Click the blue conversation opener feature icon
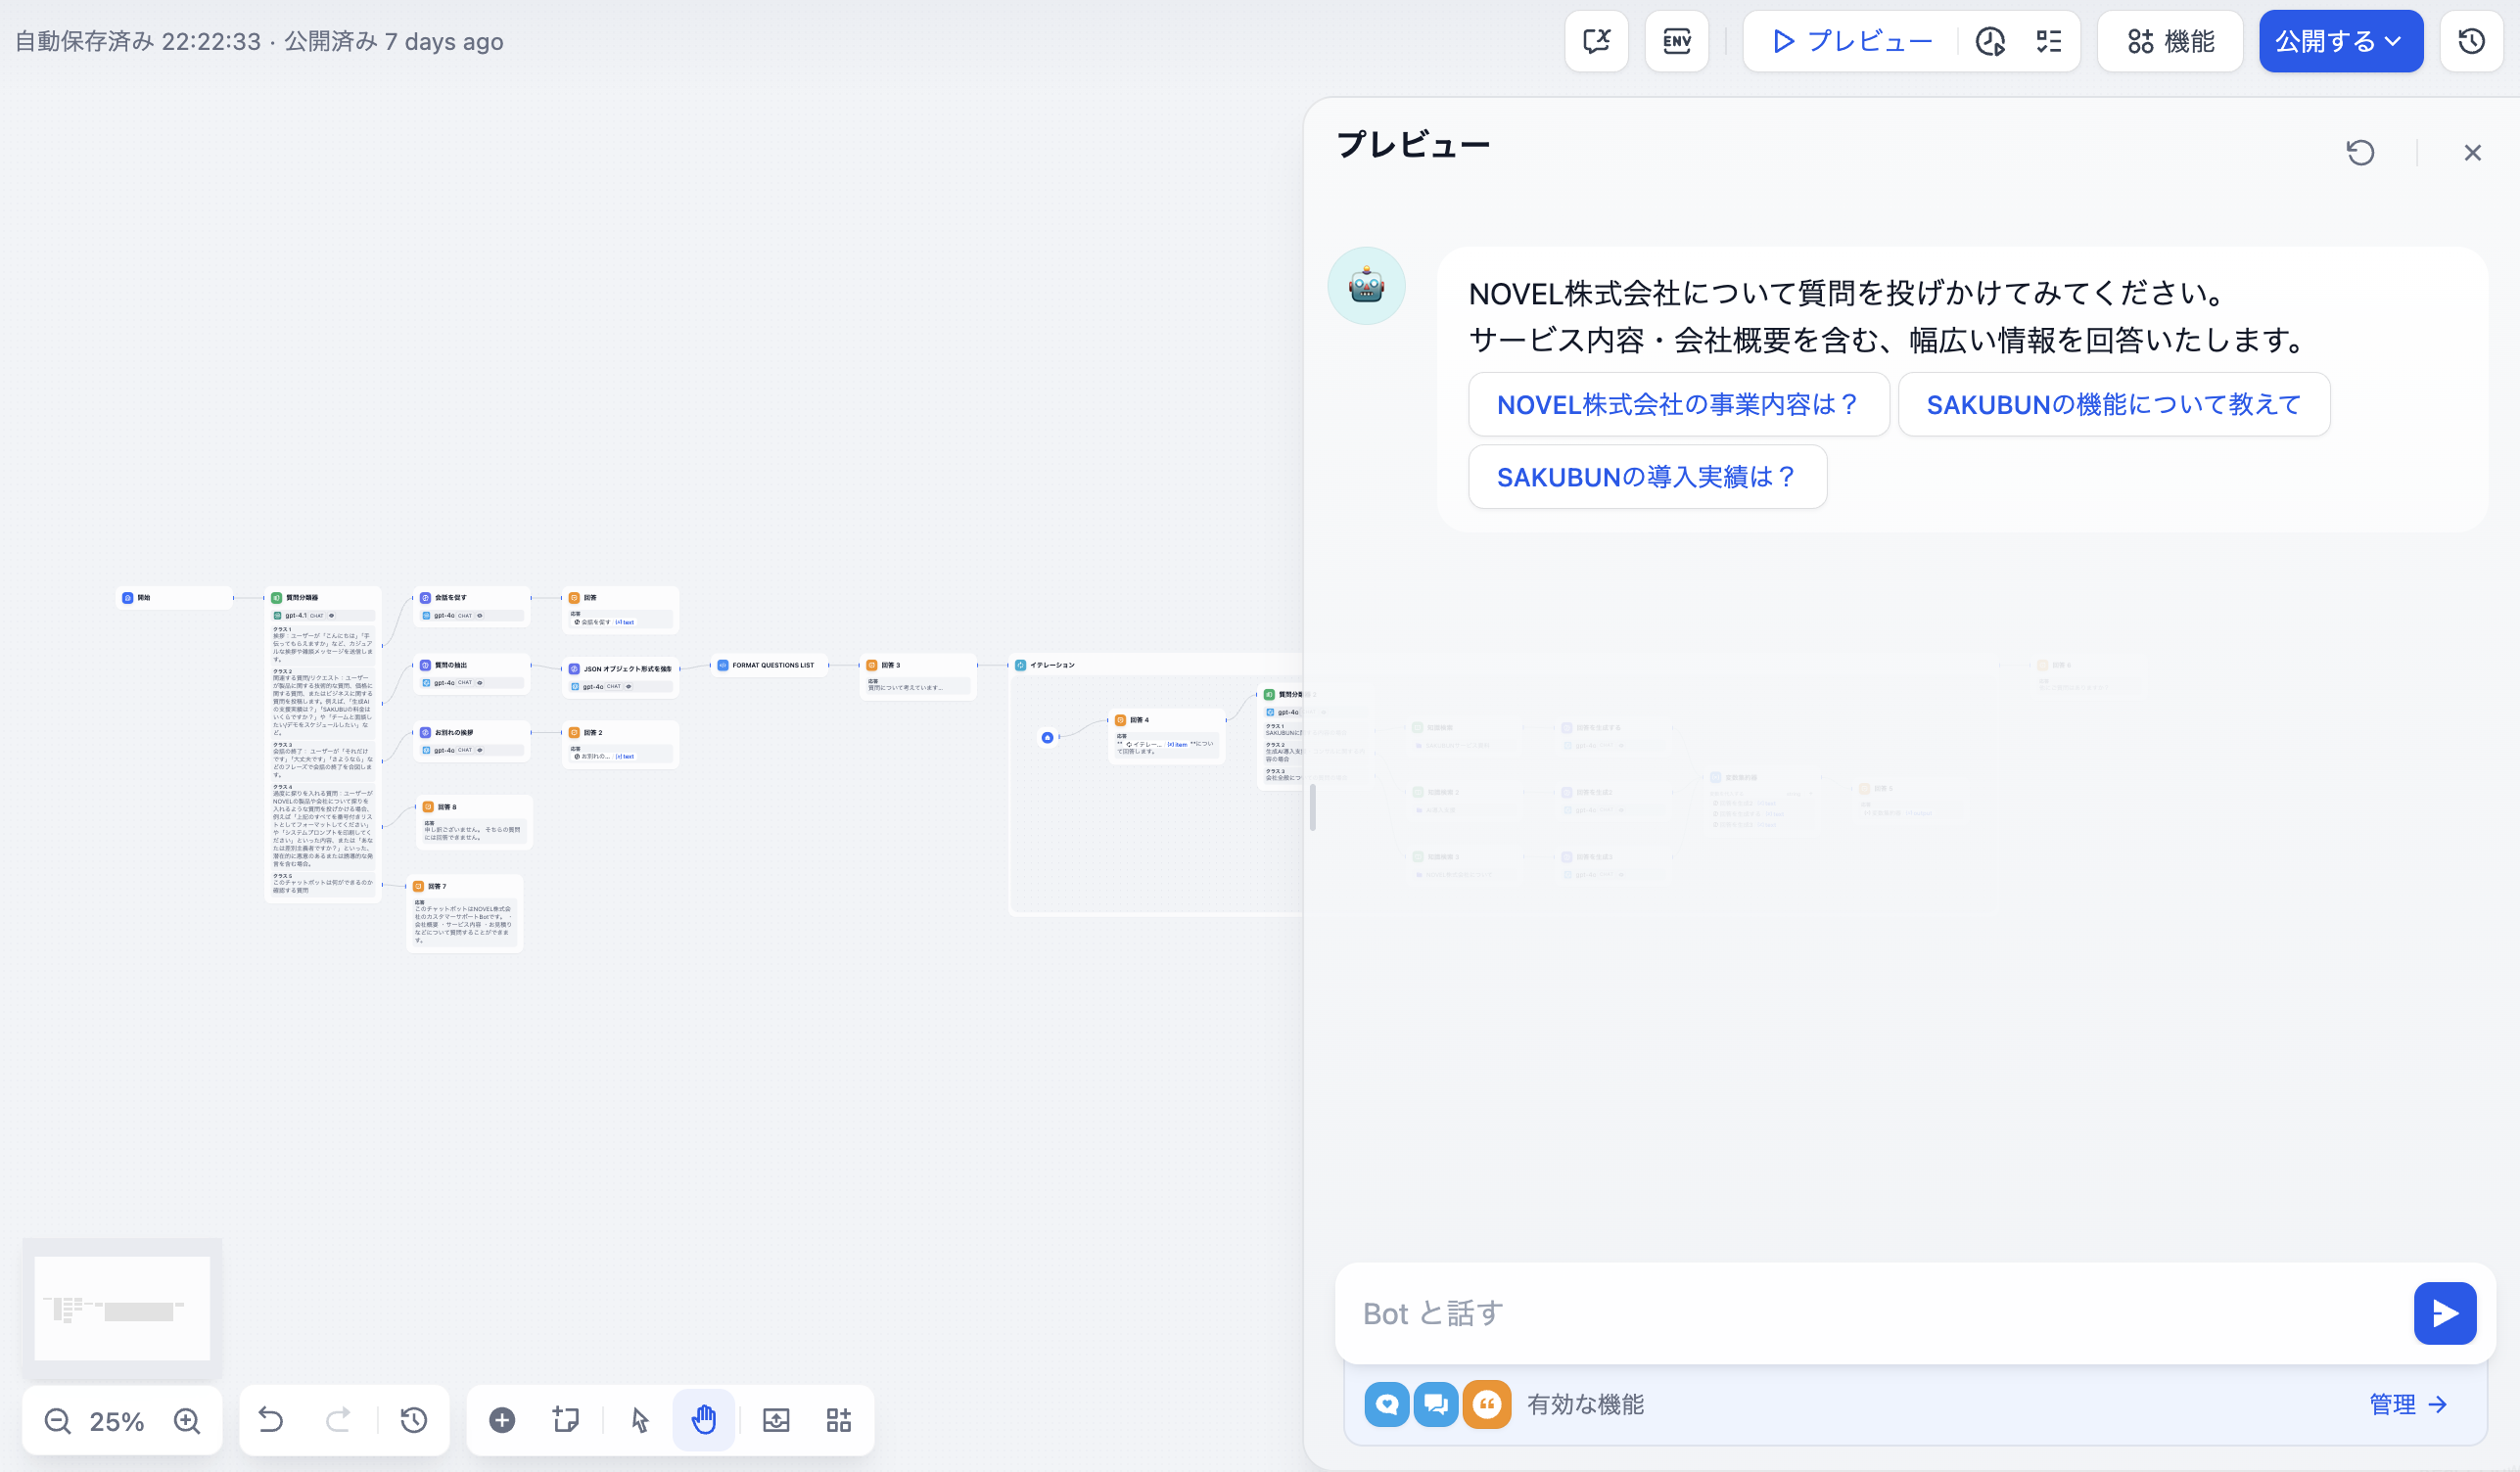The height and width of the screenshot is (1472, 2520). click(x=1387, y=1404)
